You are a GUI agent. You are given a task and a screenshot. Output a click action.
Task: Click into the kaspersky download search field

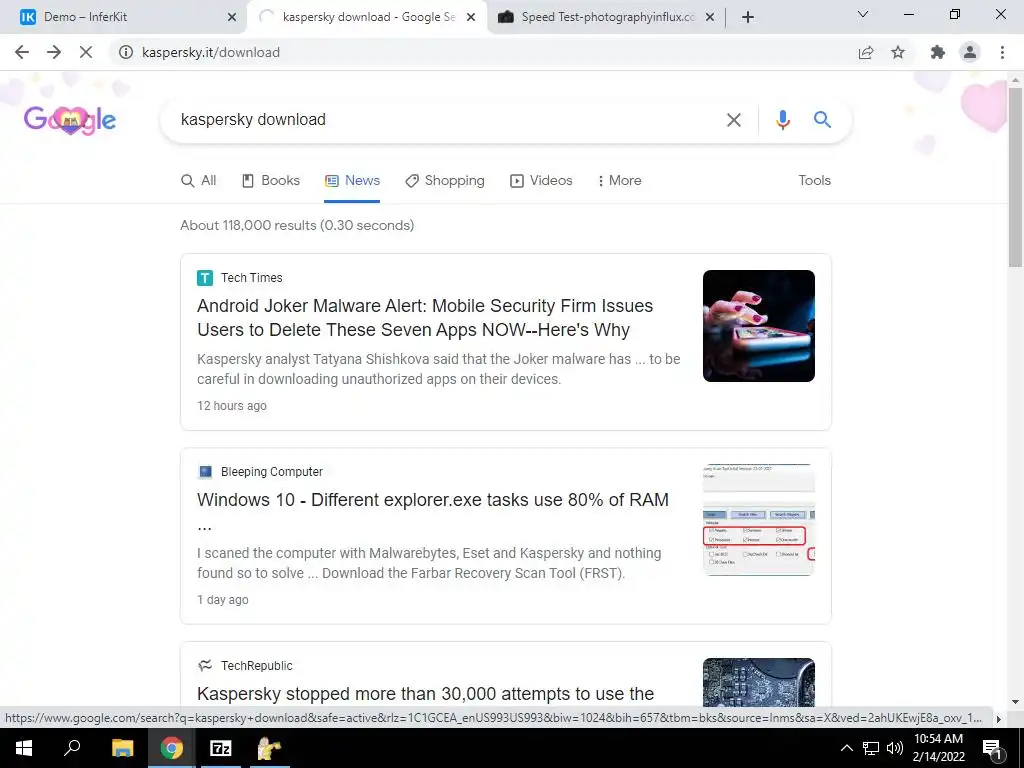click(444, 120)
